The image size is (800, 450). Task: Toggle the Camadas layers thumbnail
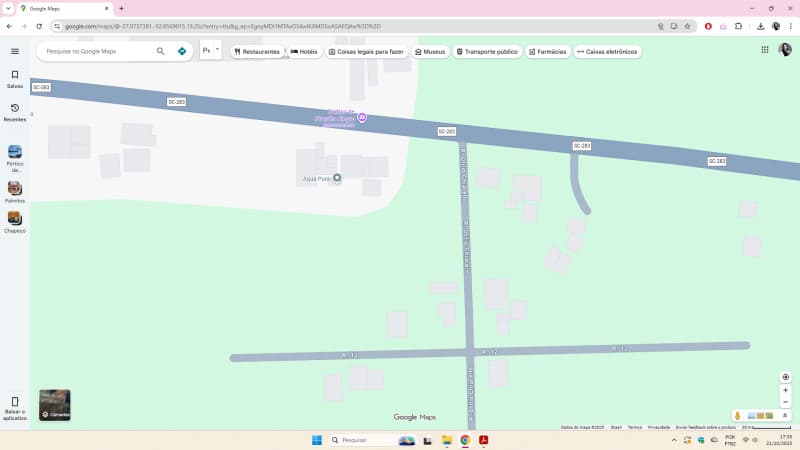pos(55,405)
